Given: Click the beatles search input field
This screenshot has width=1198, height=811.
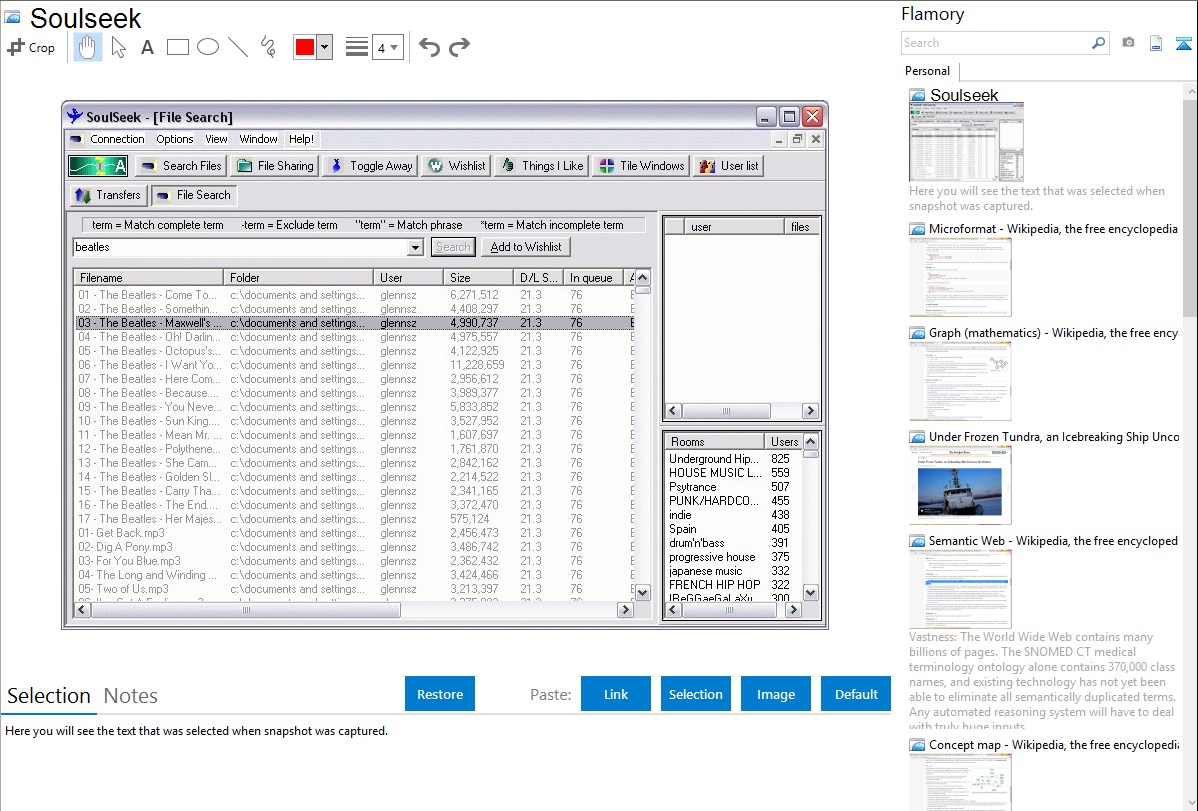Looking at the screenshot, I should click(241, 247).
